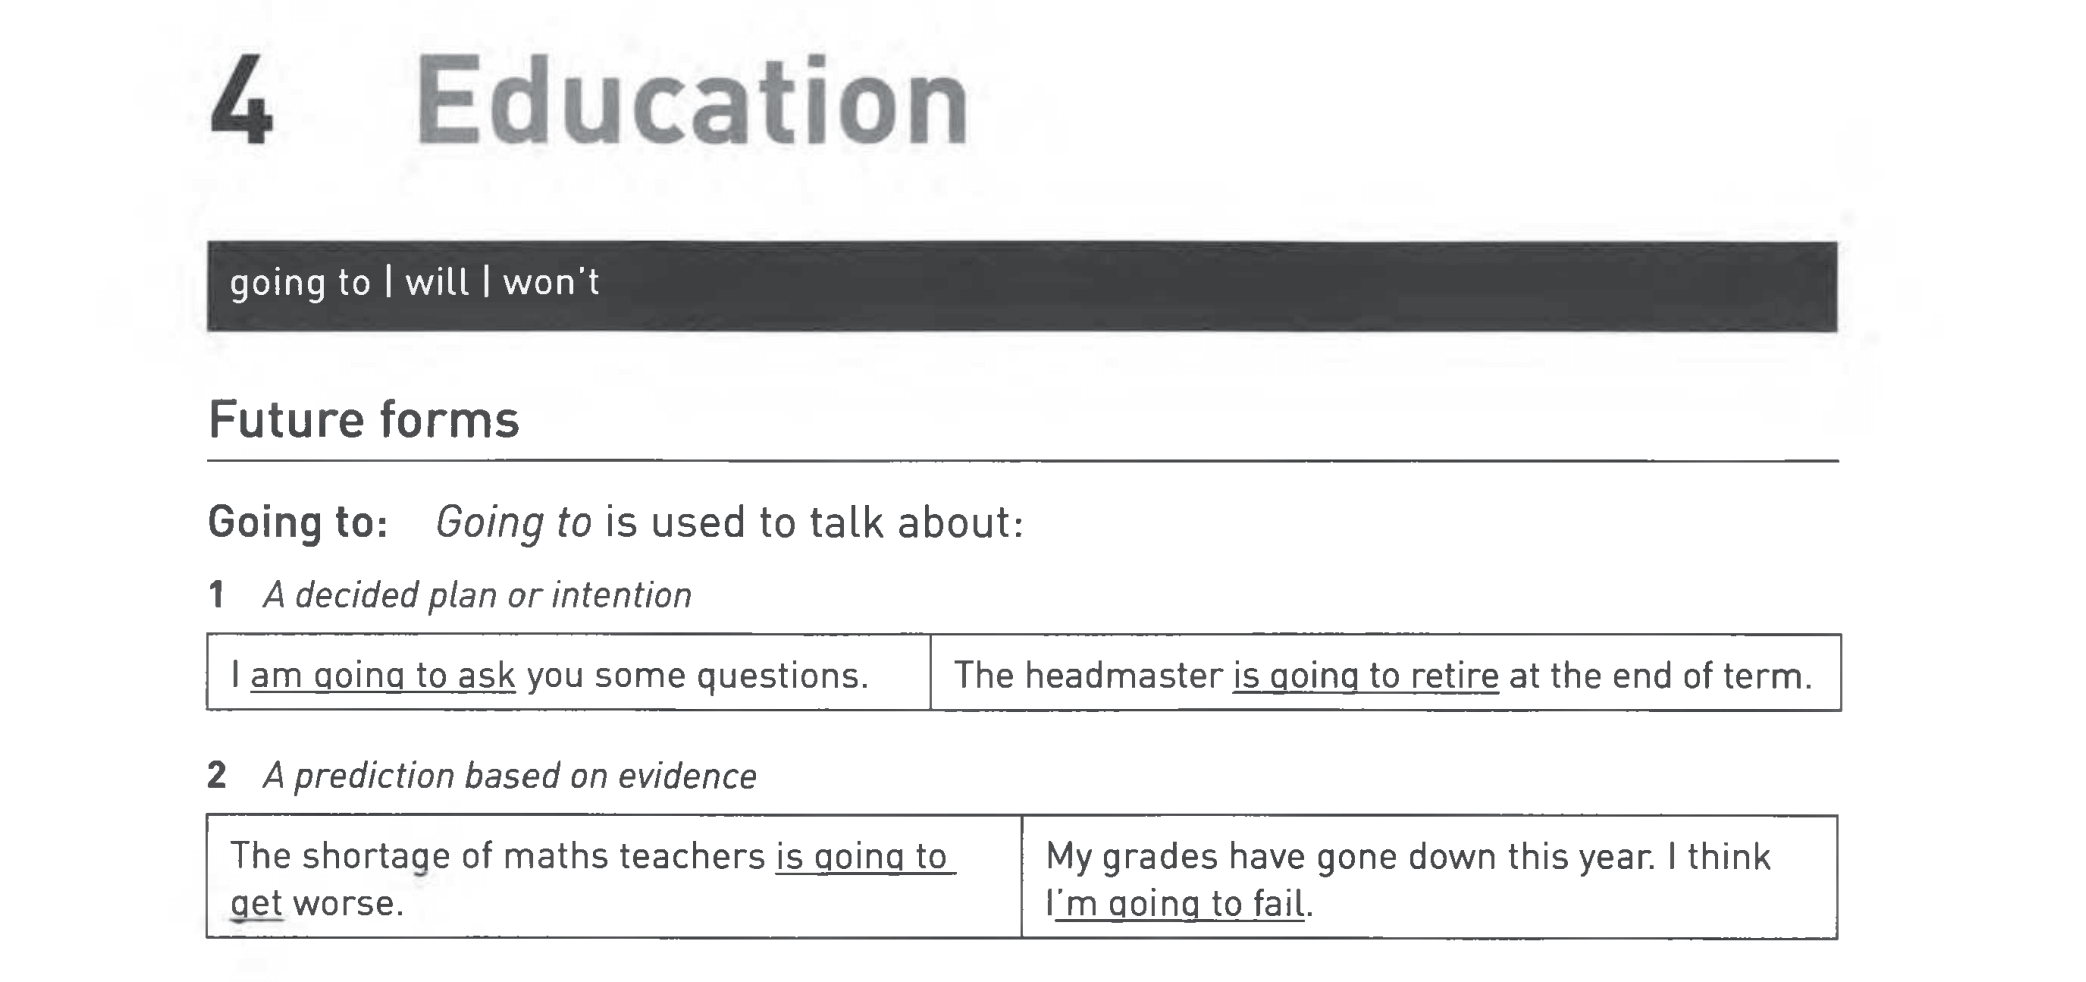Click the bold 'Going to:' label

pyautogui.click(x=298, y=523)
